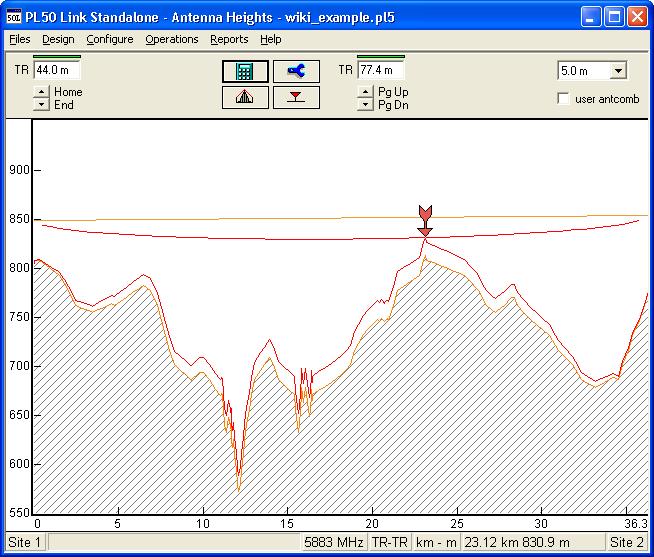Click the 77.4 m antenna height field
This screenshot has width=654, height=557.
pyautogui.click(x=381, y=71)
